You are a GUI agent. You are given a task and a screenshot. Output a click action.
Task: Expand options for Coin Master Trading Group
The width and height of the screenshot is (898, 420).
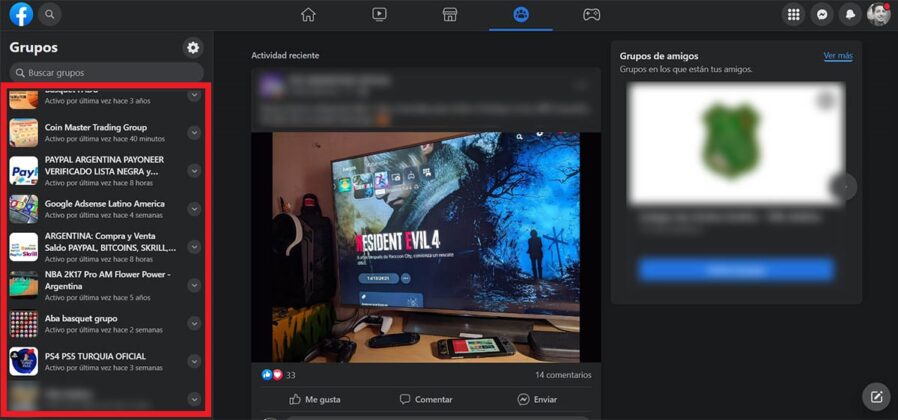[x=194, y=133]
